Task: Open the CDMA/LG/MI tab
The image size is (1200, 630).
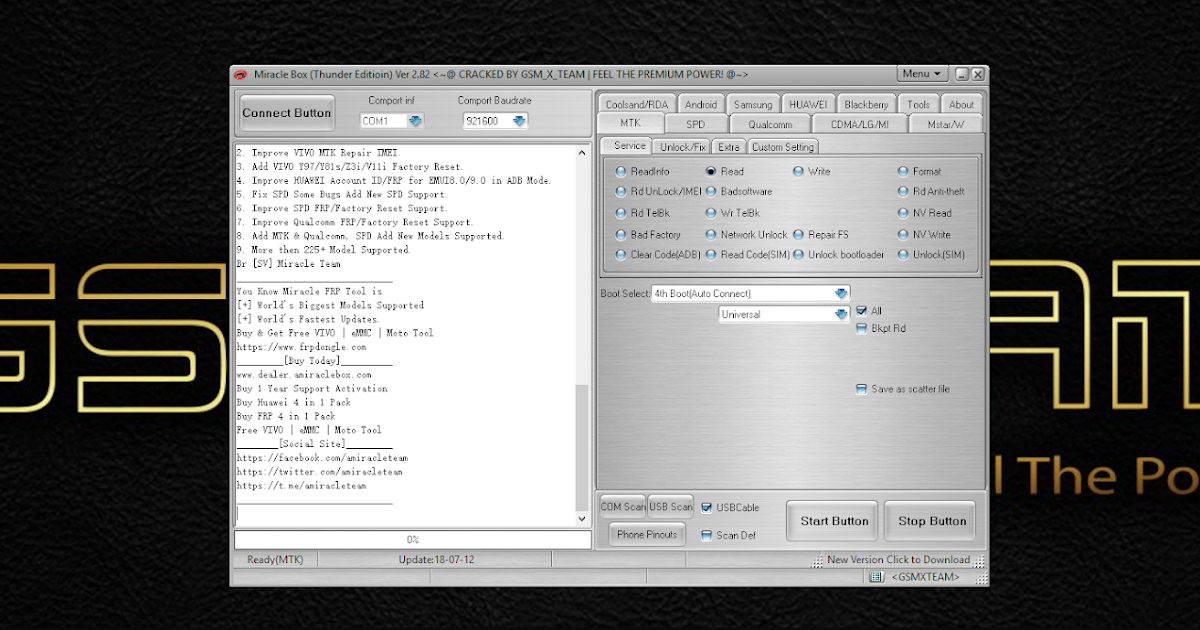Action: click(x=860, y=124)
